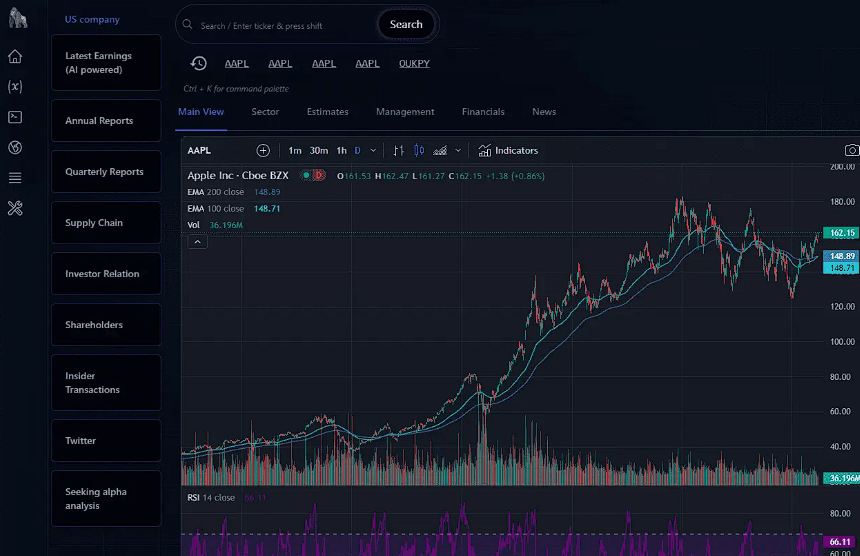This screenshot has height=556, width=860.
Task: Click the 66.11 RSI value label
Action: pos(840,542)
